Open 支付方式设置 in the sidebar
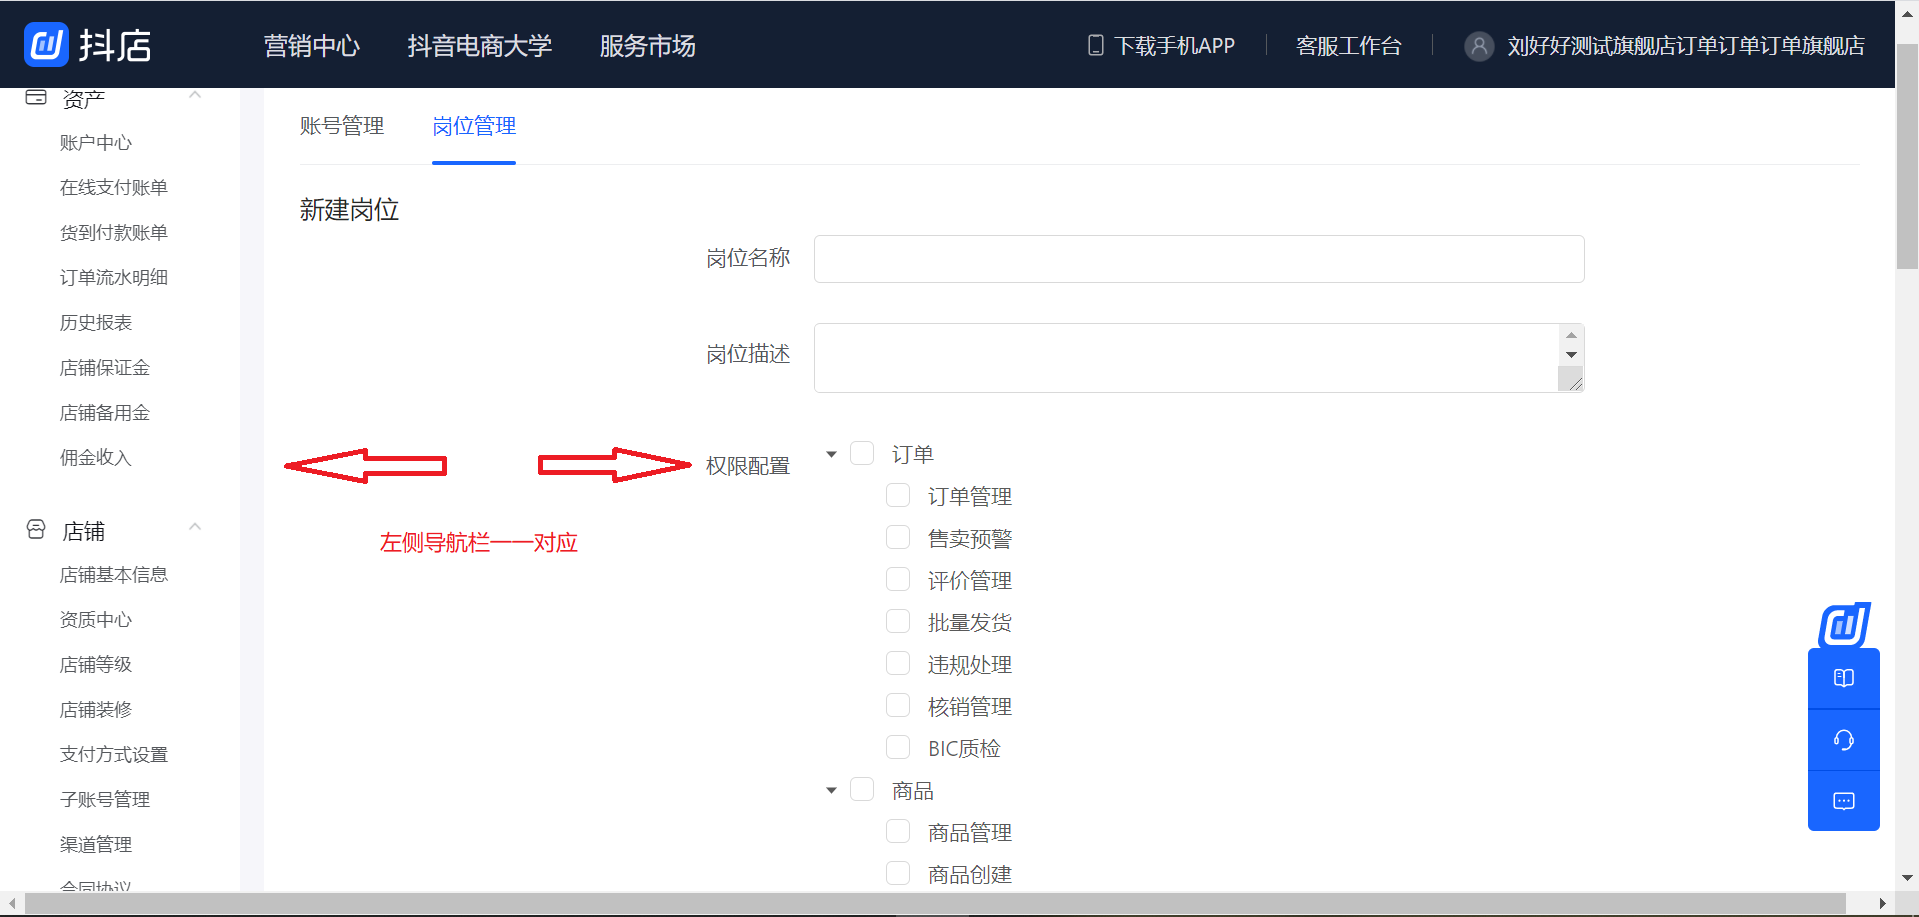 114,755
